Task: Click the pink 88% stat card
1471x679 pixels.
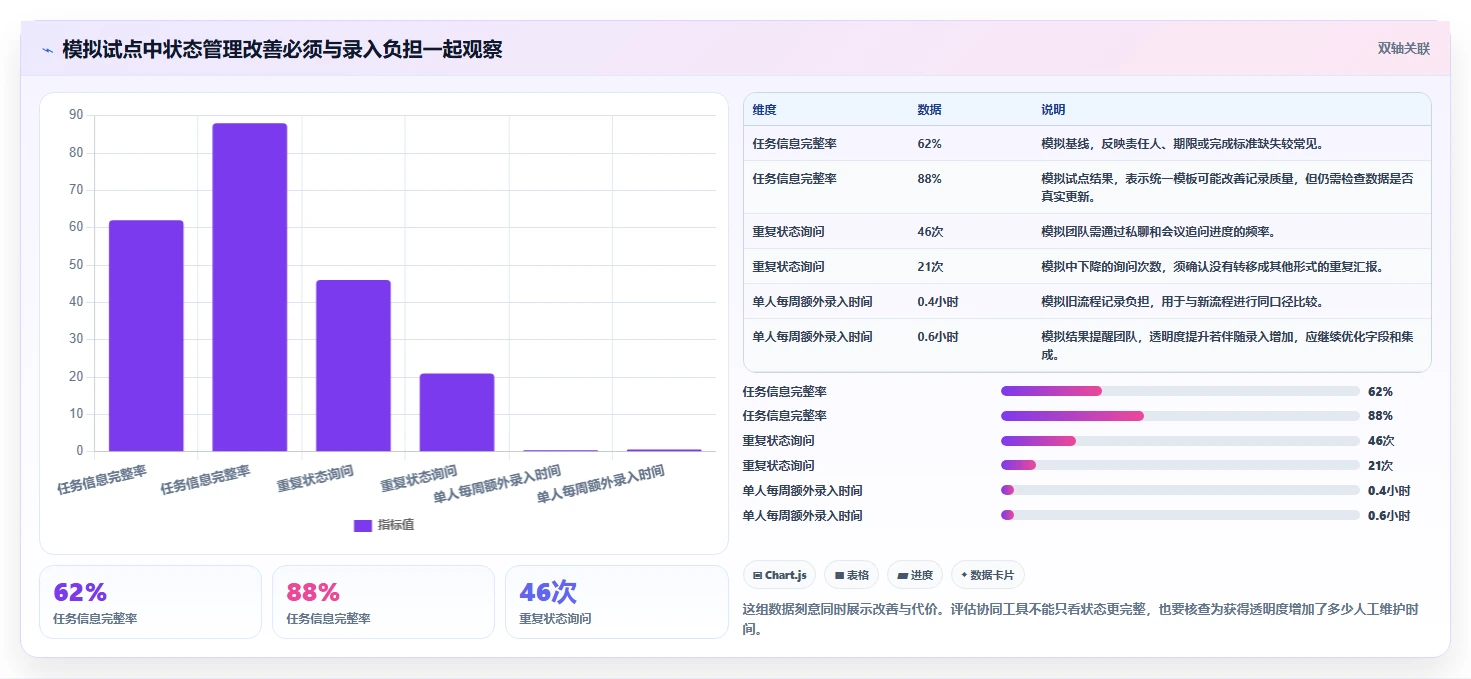Action: coord(383,602)
